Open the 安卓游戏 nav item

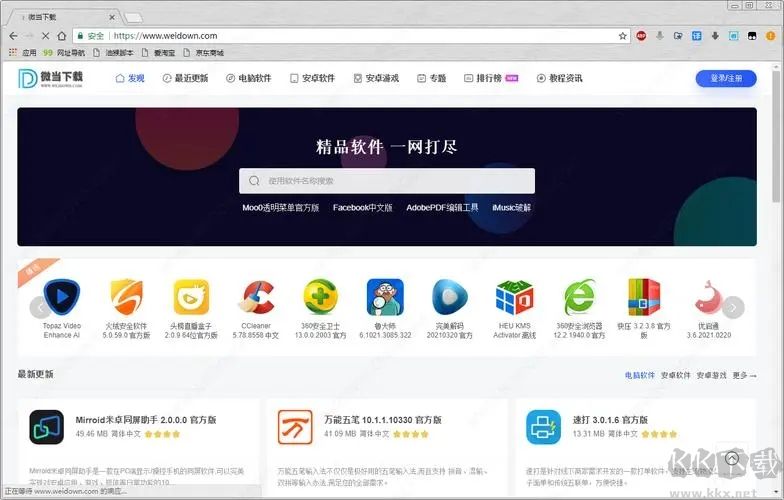pos(376,78)
